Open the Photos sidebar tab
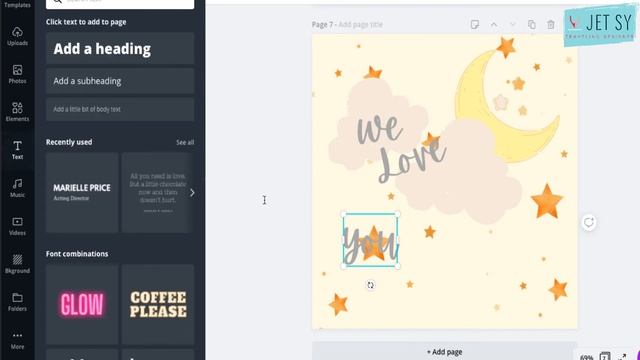 pyautogui.click(x=17, y=74)
